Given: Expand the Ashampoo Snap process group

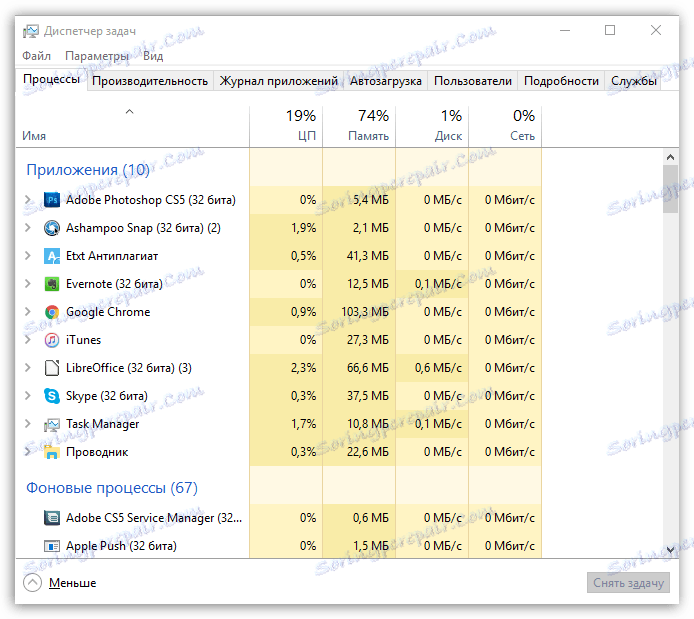Looking at the screenshot, I should coord(27,227).
